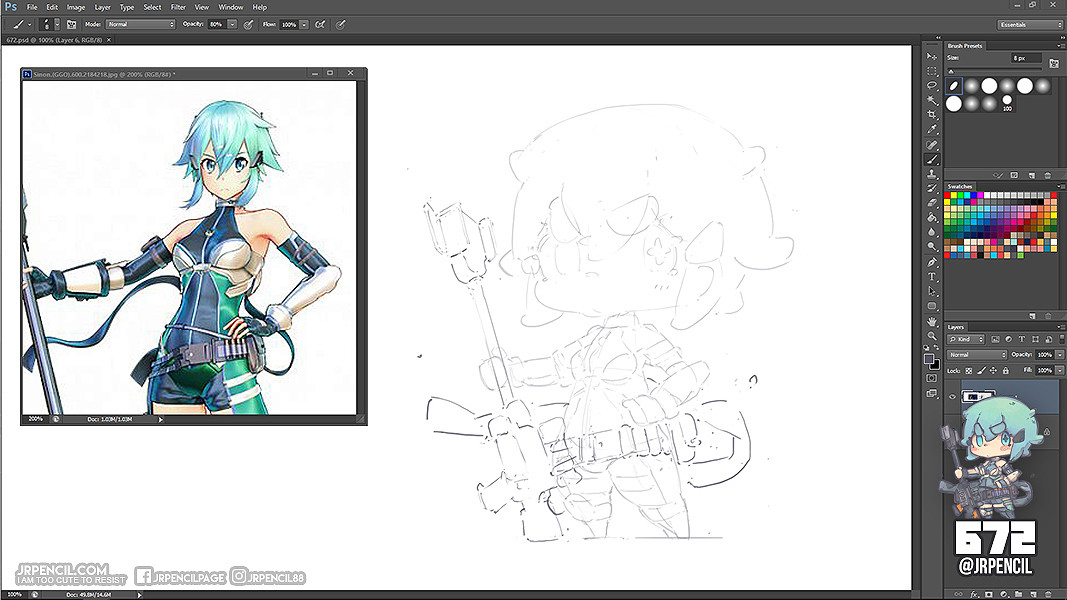The image size is (1067, 600).
Task: Create a new layer group
Action: [x=1019, y=595]
